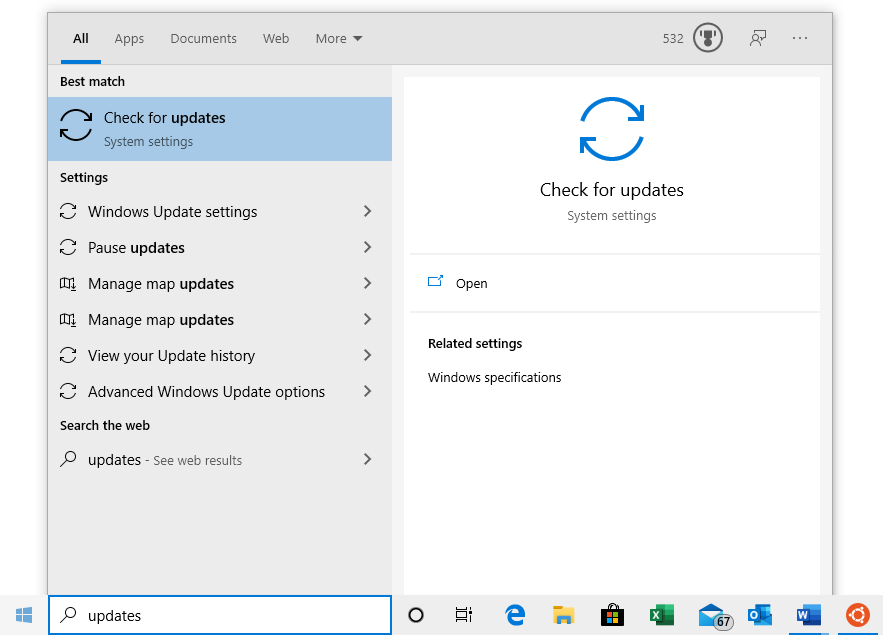Open Mail app with 67 badge
This screenshot has width=883, height=635.
711,615
